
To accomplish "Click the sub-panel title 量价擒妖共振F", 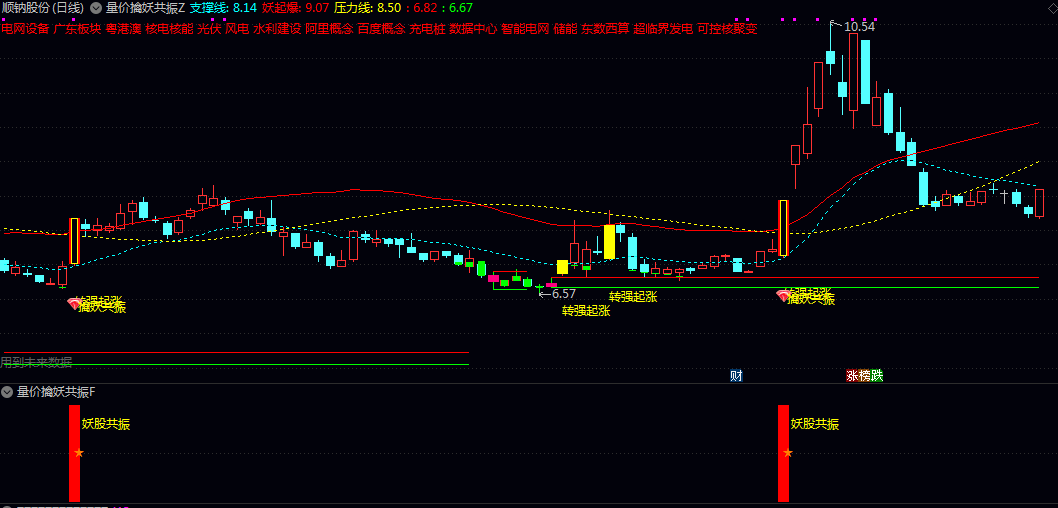I will (x=57, y=391).
